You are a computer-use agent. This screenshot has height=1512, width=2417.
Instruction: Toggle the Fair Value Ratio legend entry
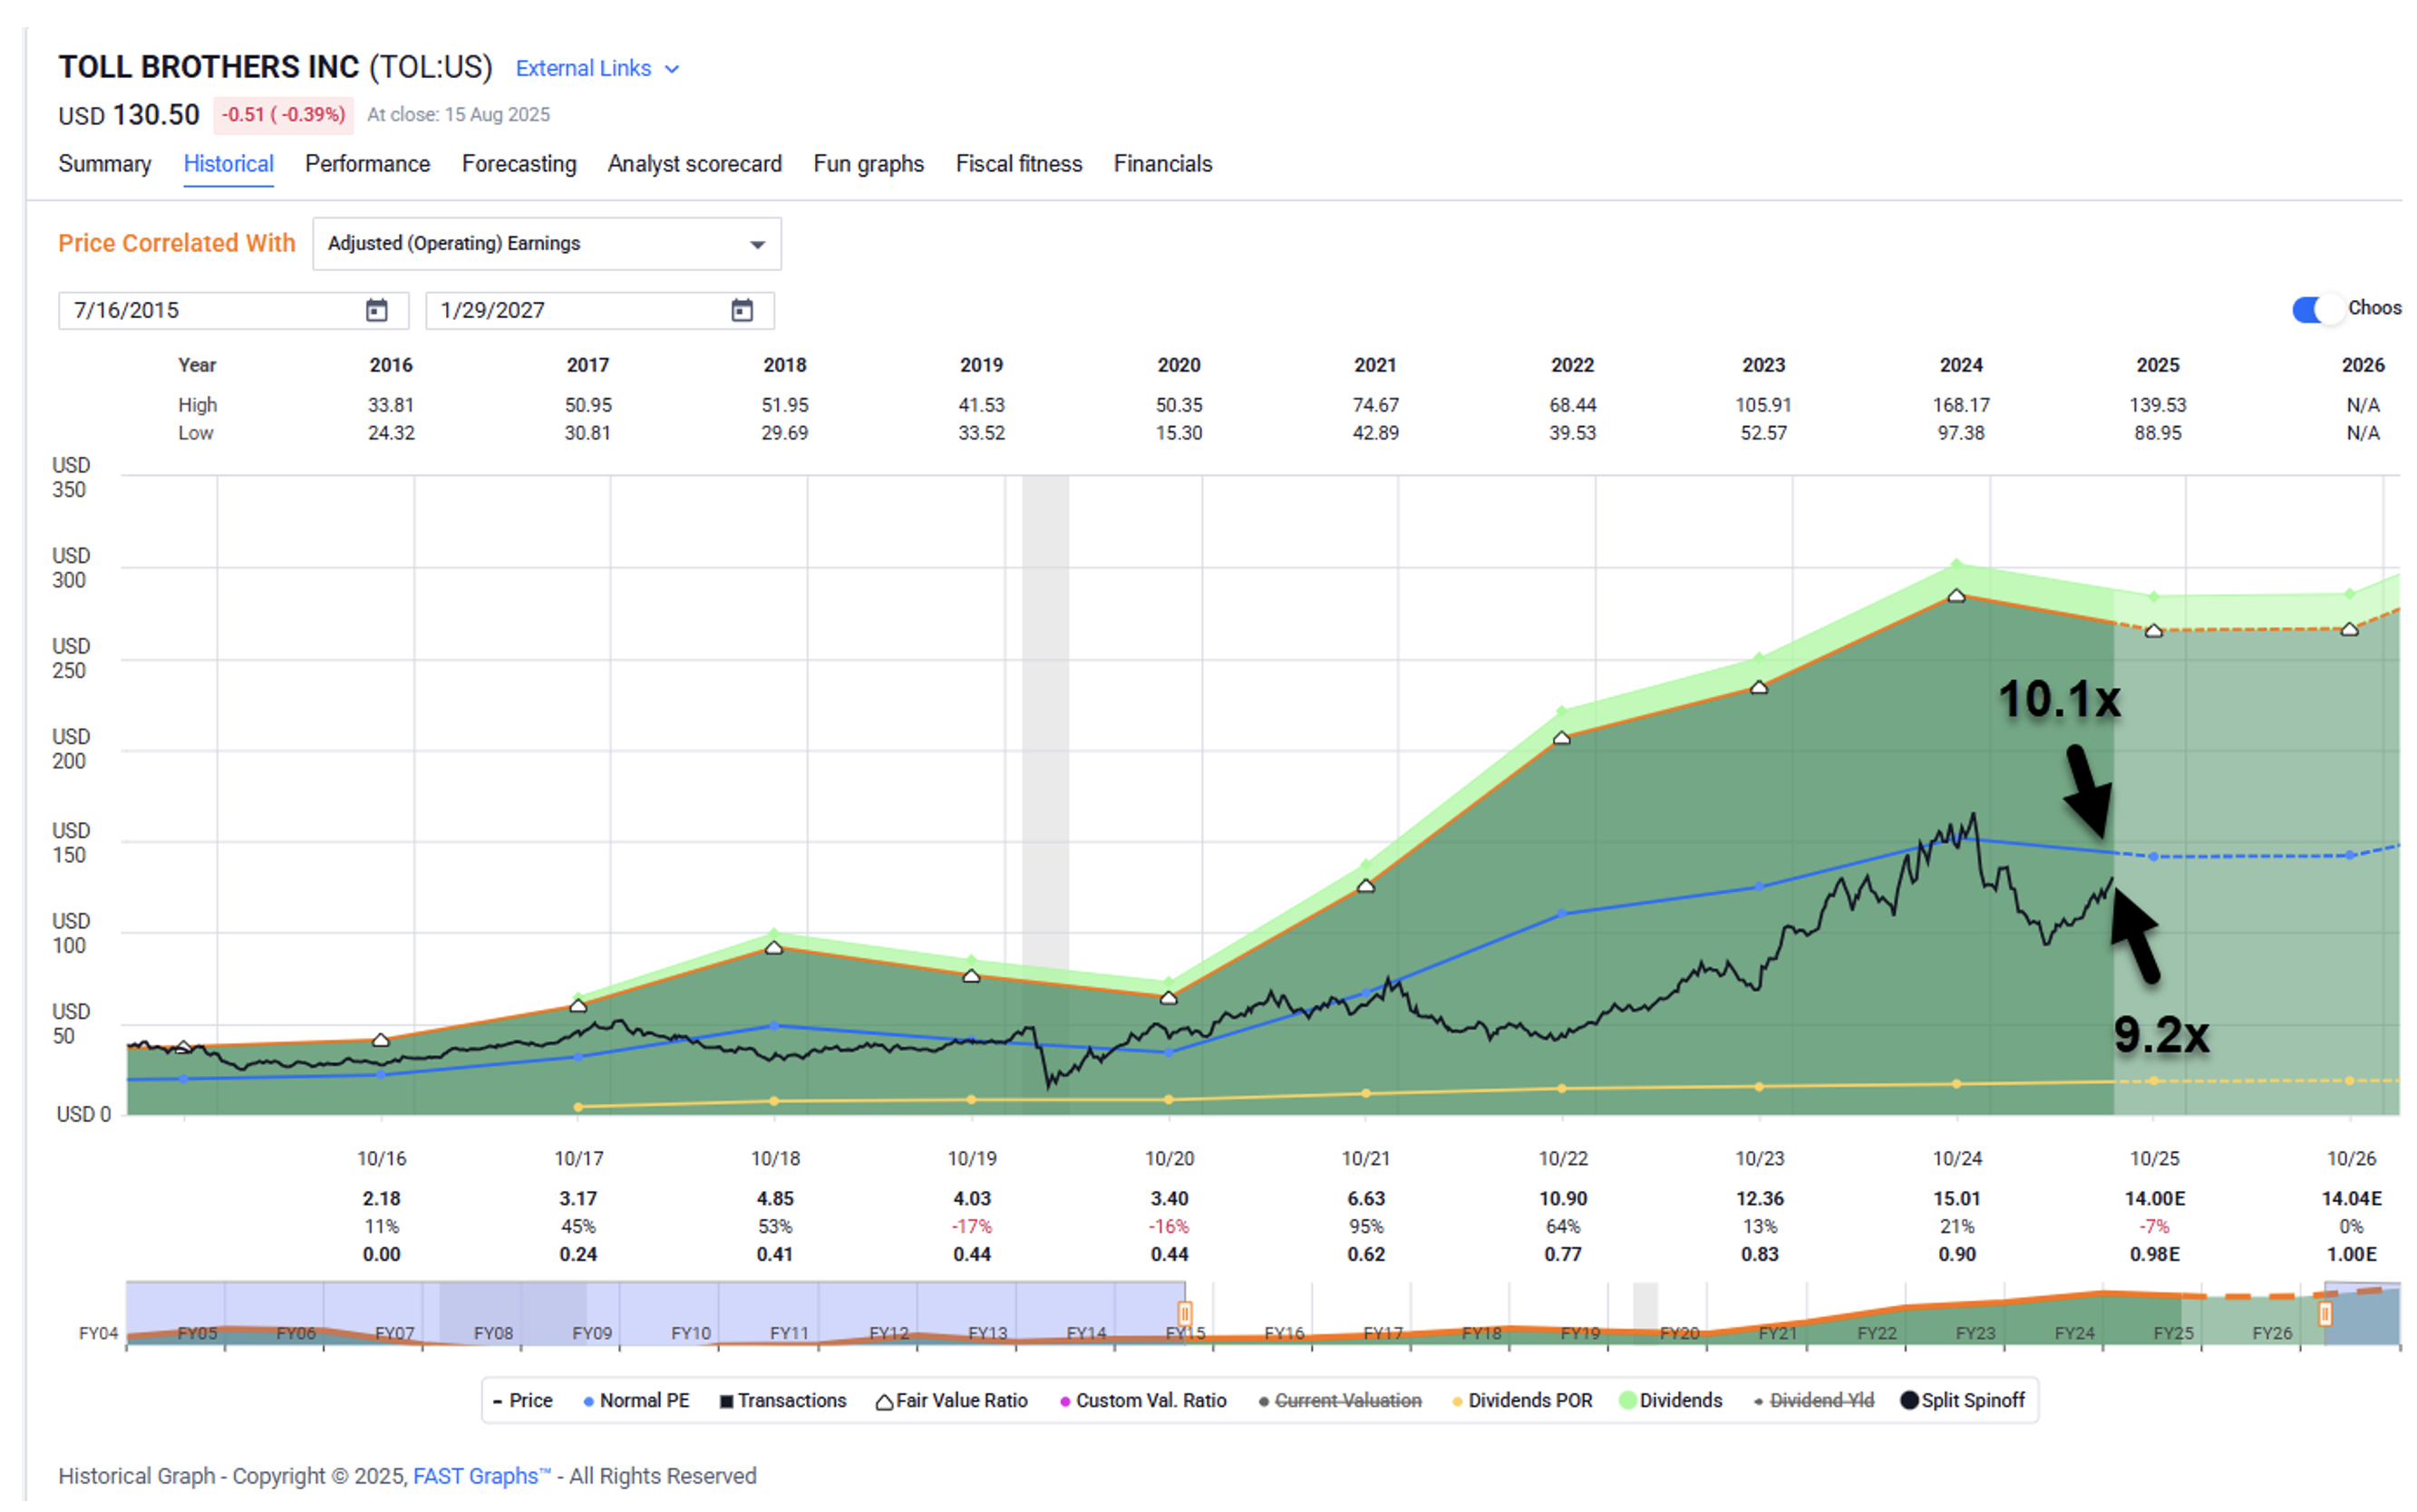click(x=951, y=1400)
